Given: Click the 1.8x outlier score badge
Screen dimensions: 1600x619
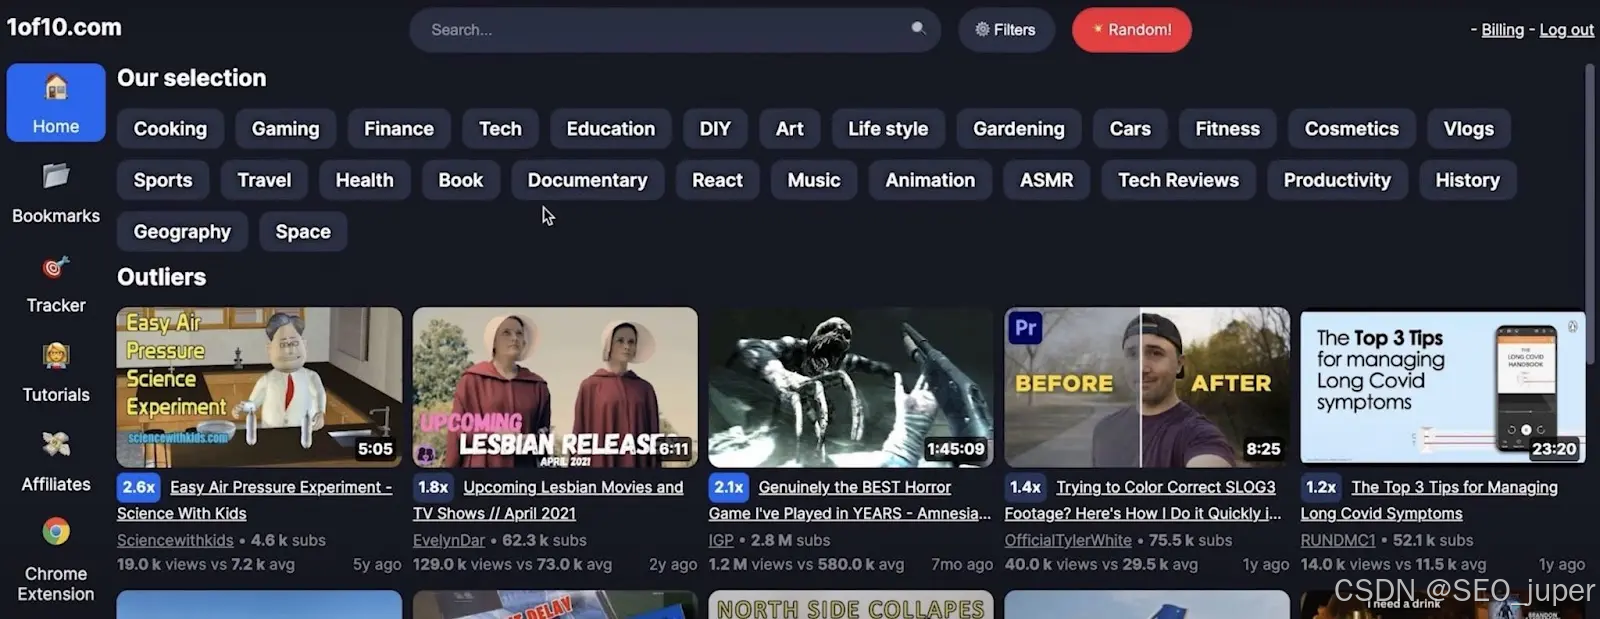Looking at the screenshot, I should coord(434,487).
